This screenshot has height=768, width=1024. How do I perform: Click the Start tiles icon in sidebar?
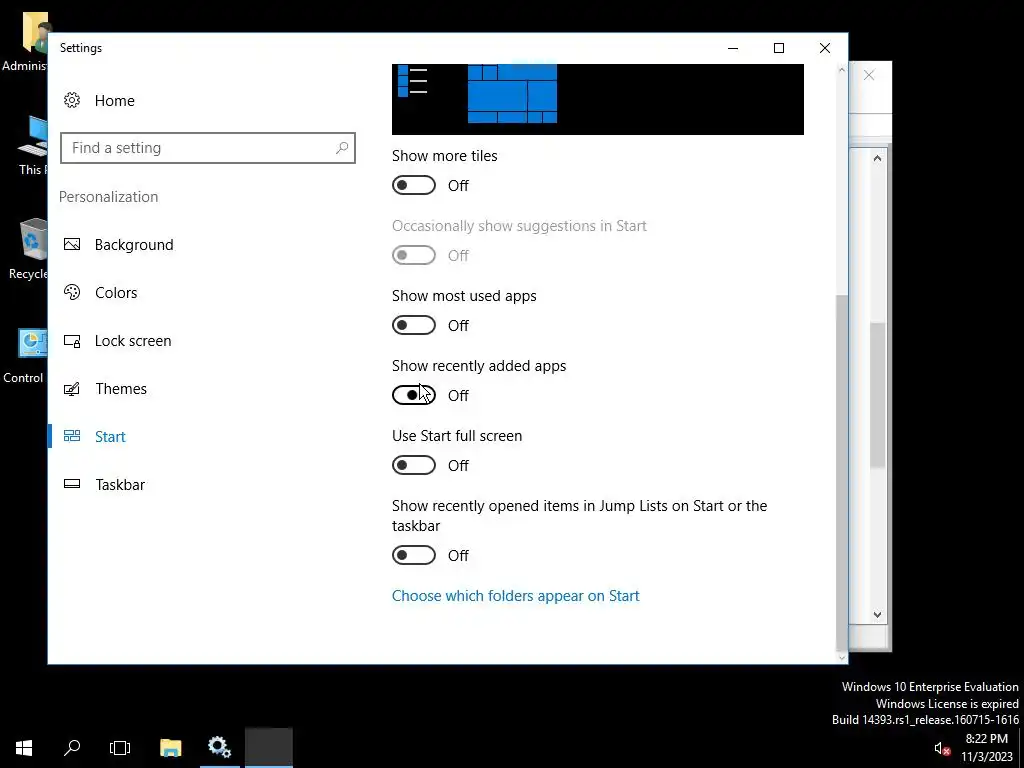coord(72,436)
